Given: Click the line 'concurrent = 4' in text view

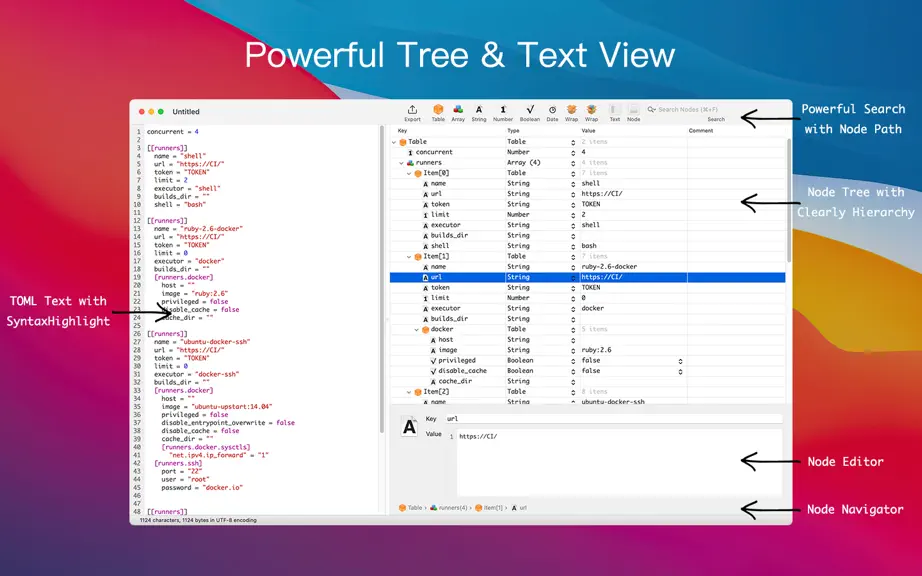Looking at the screenshot, I should coord(172,132).
